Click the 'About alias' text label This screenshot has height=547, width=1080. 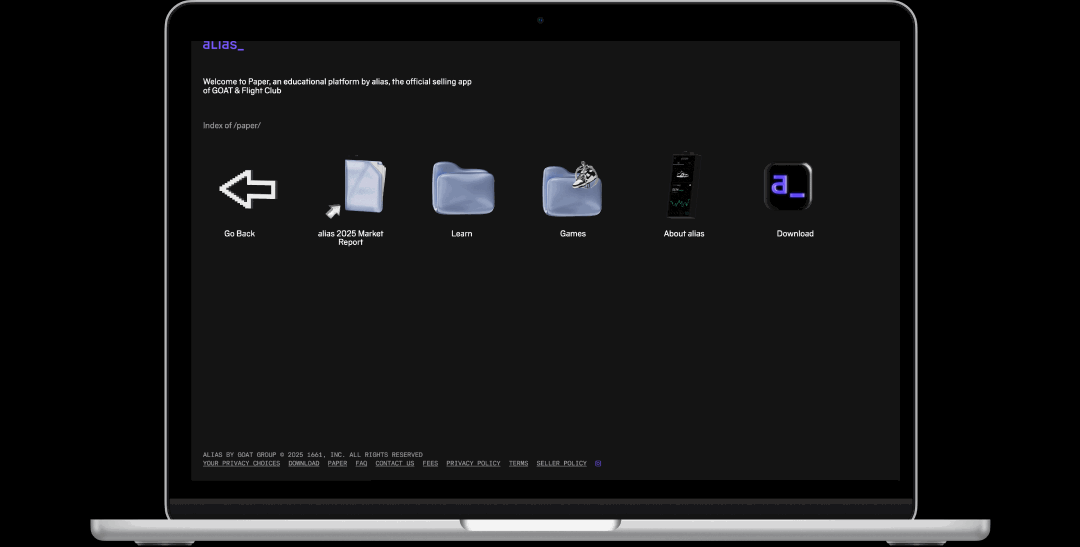click(684, 234)
